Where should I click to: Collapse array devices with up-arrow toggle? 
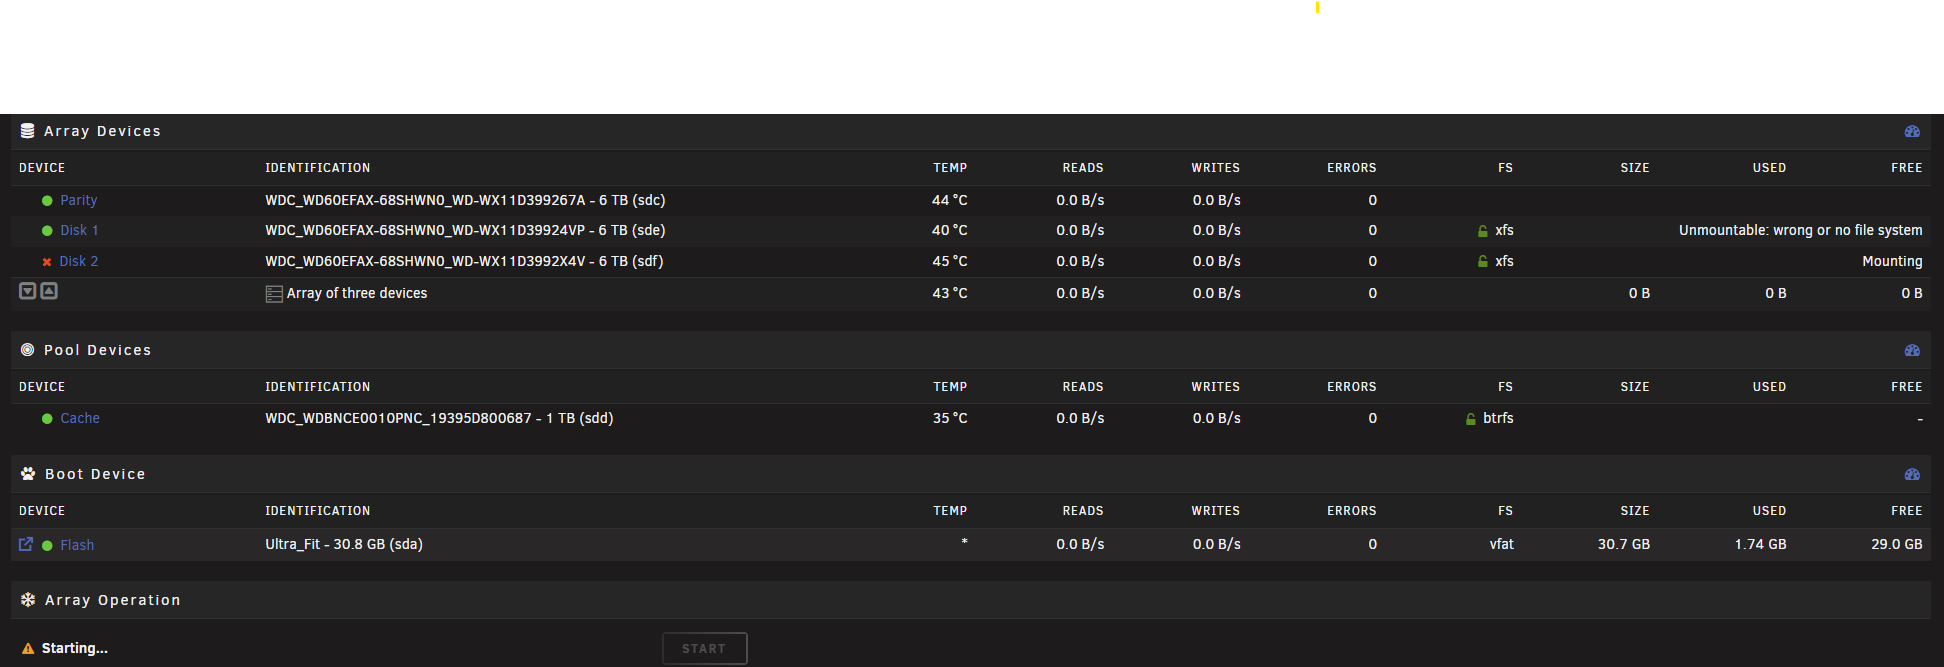(49, 291)
